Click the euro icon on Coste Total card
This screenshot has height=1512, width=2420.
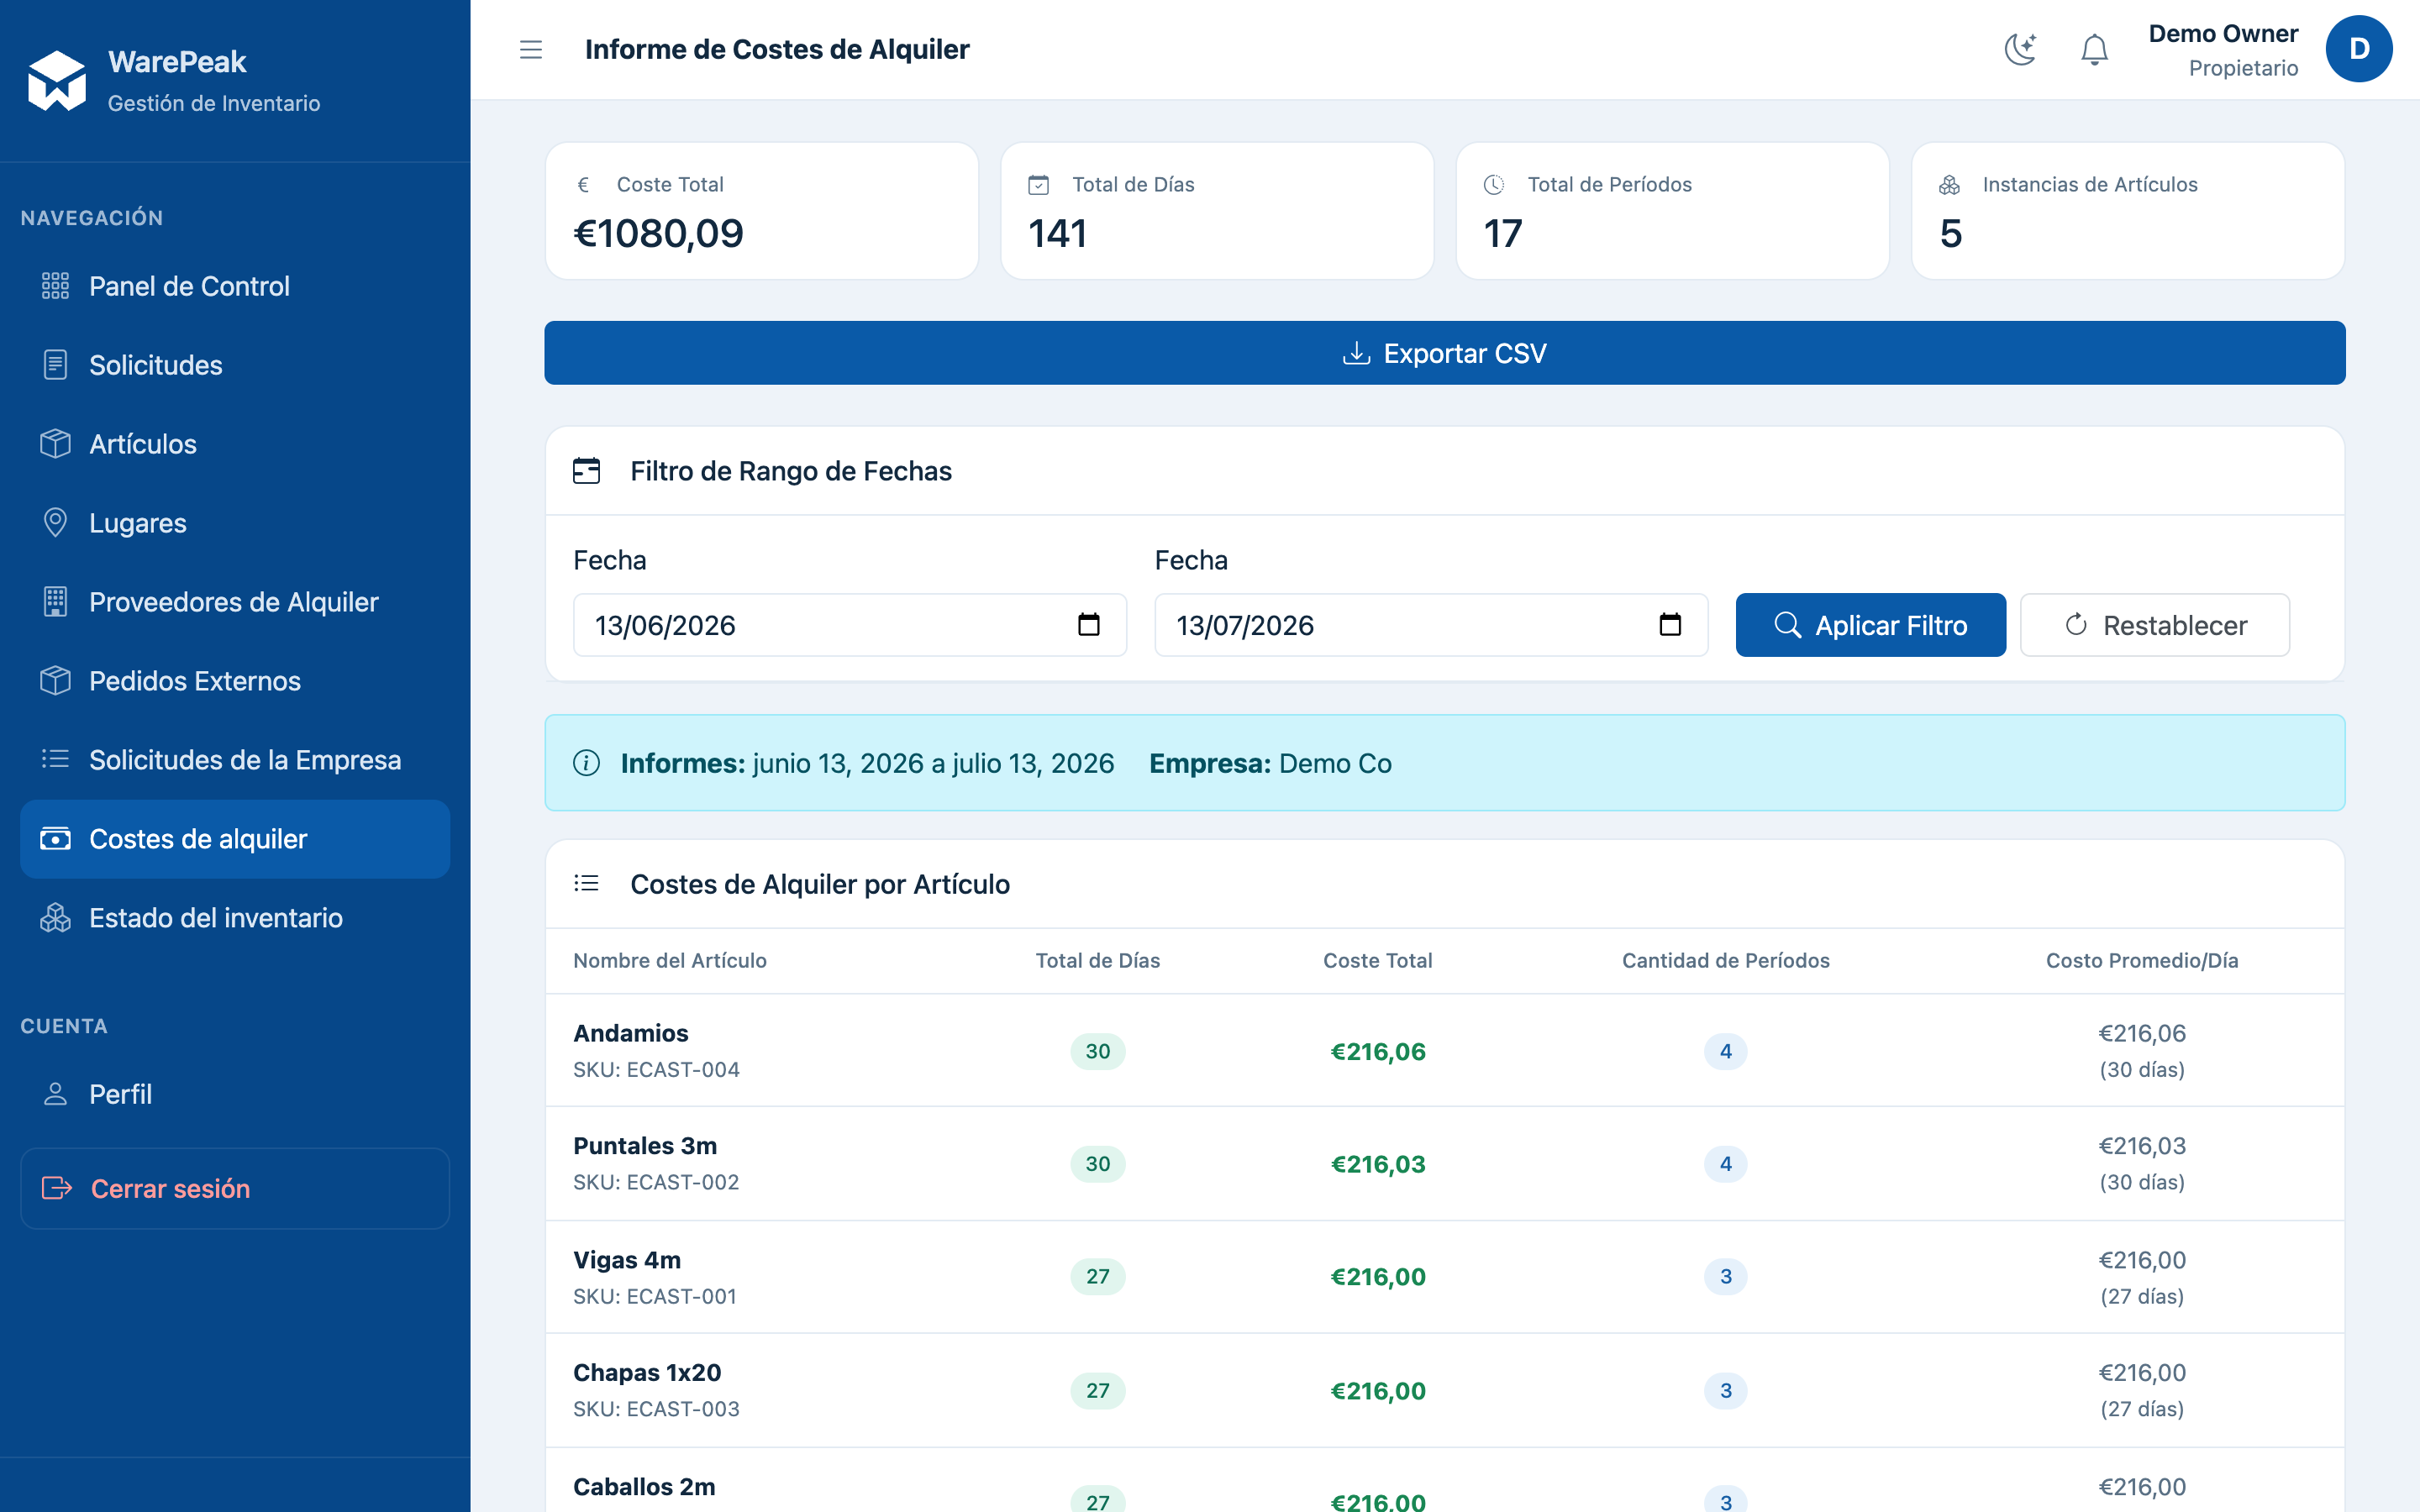pyautogui.click(x=584, y=185)
